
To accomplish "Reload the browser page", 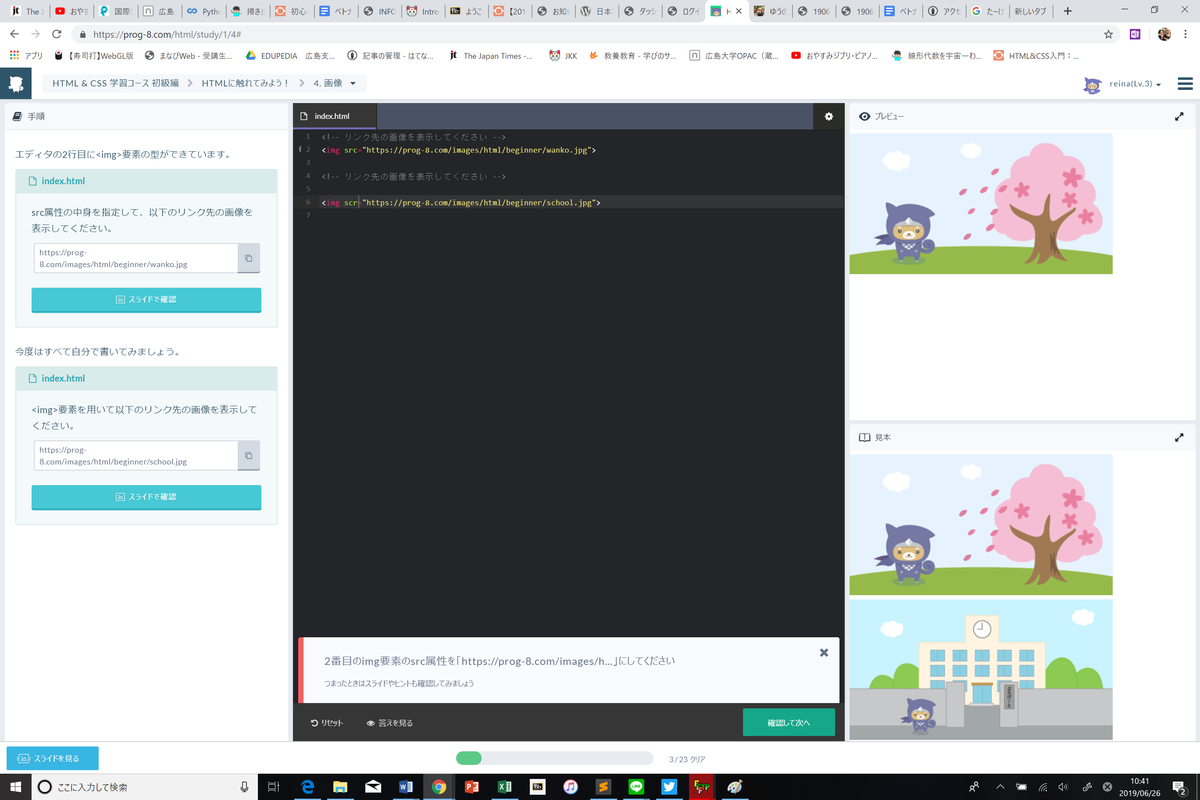I will [59, 33].
